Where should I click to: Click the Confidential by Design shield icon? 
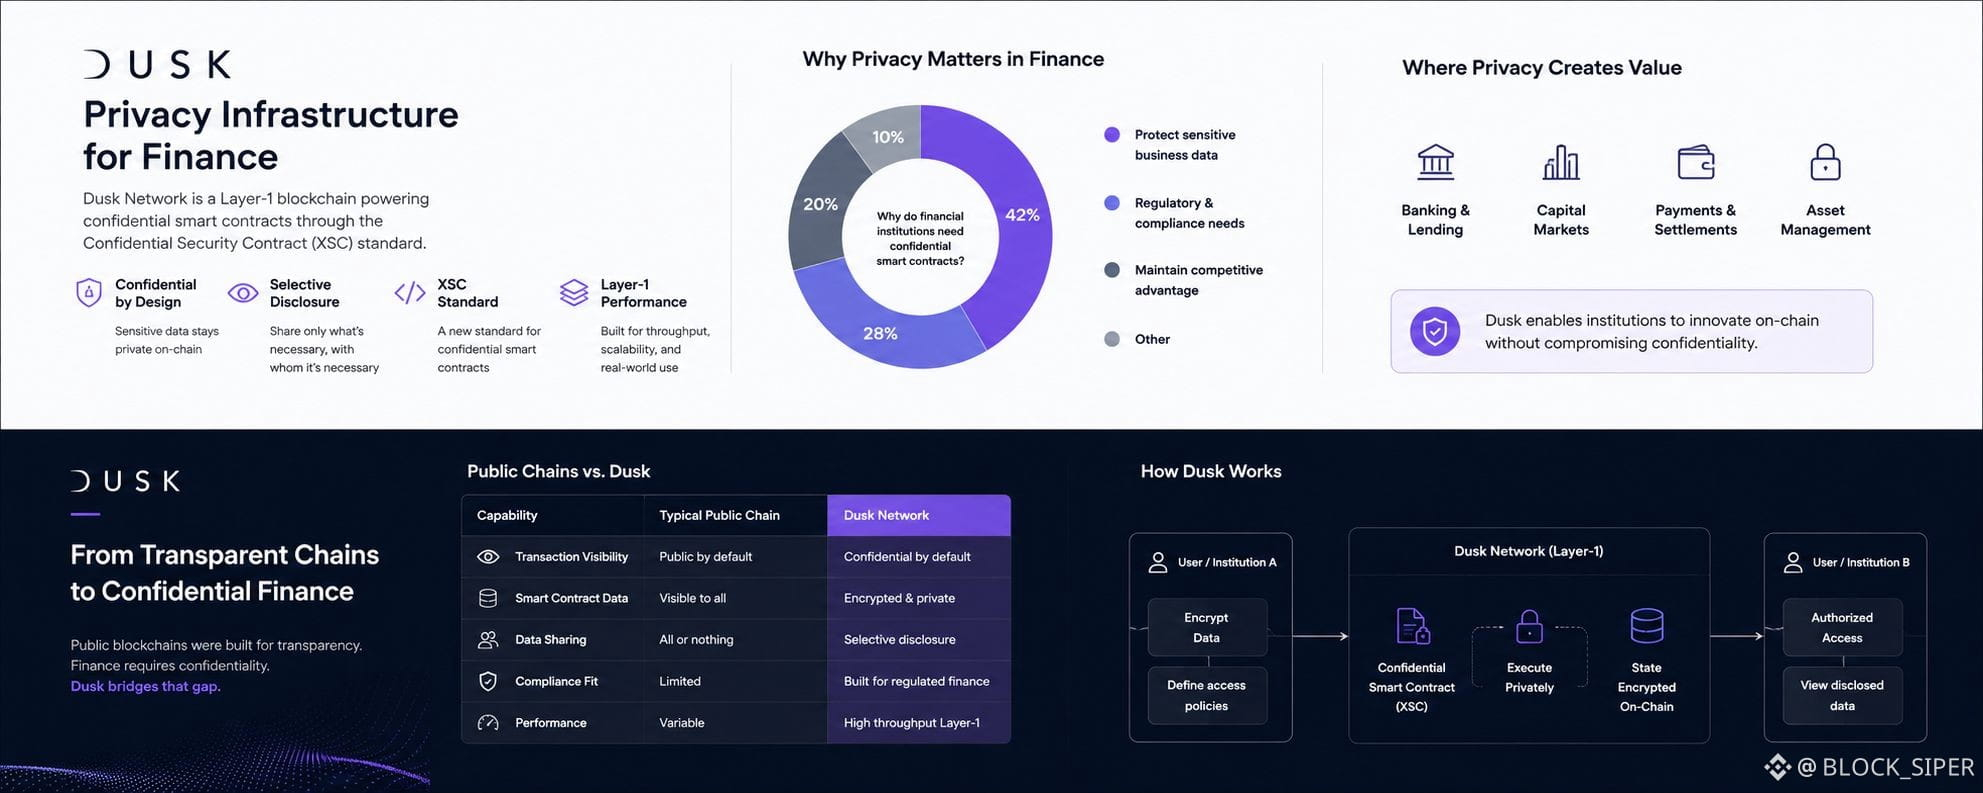pos(89,293)
